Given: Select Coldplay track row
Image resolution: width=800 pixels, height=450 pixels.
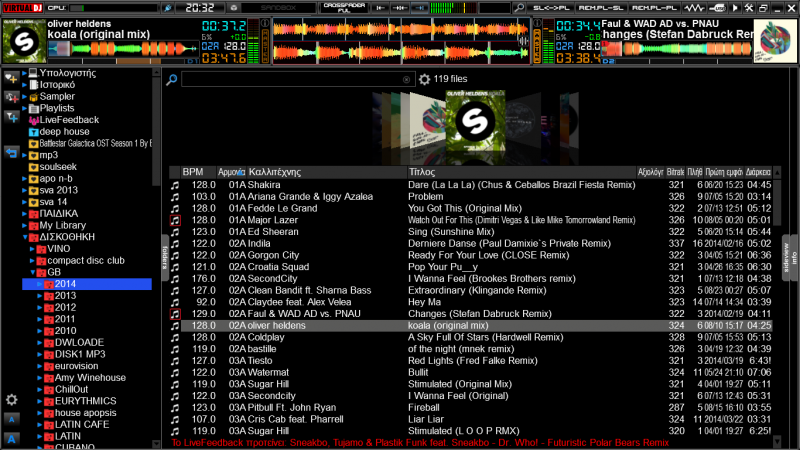Looking at the screenshot, I should (450, 337).
